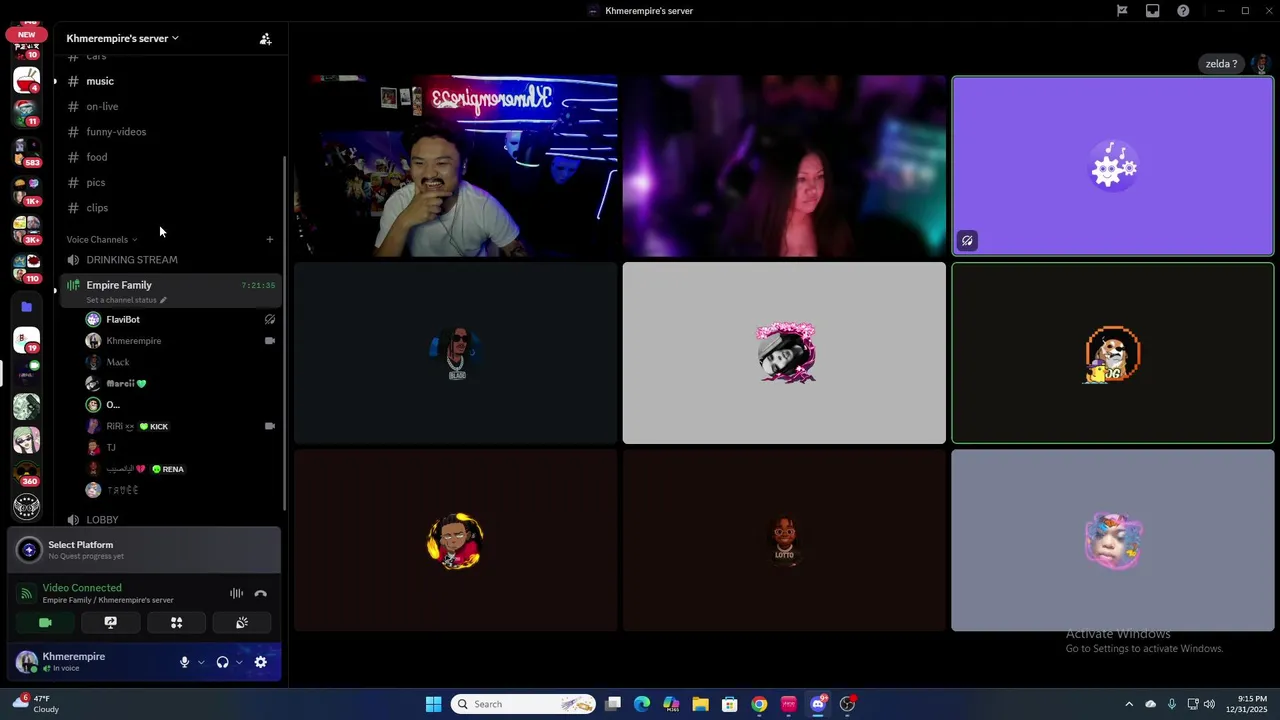The width and height of the screenshot is (1280, 720).
Task: Open Google Chrome from taskbar
Action: click(759, 704)
